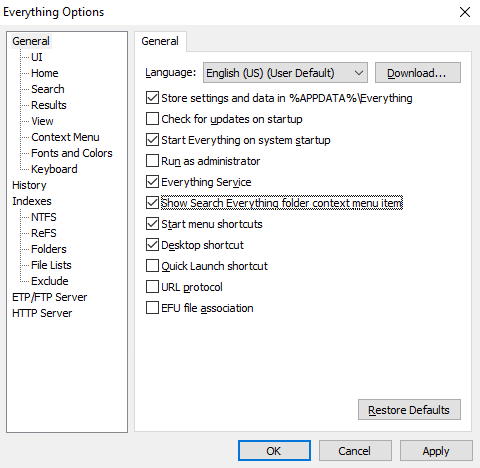Select the Exclude tree item
Screen dimensions: 480x468
tap(50, 281)
